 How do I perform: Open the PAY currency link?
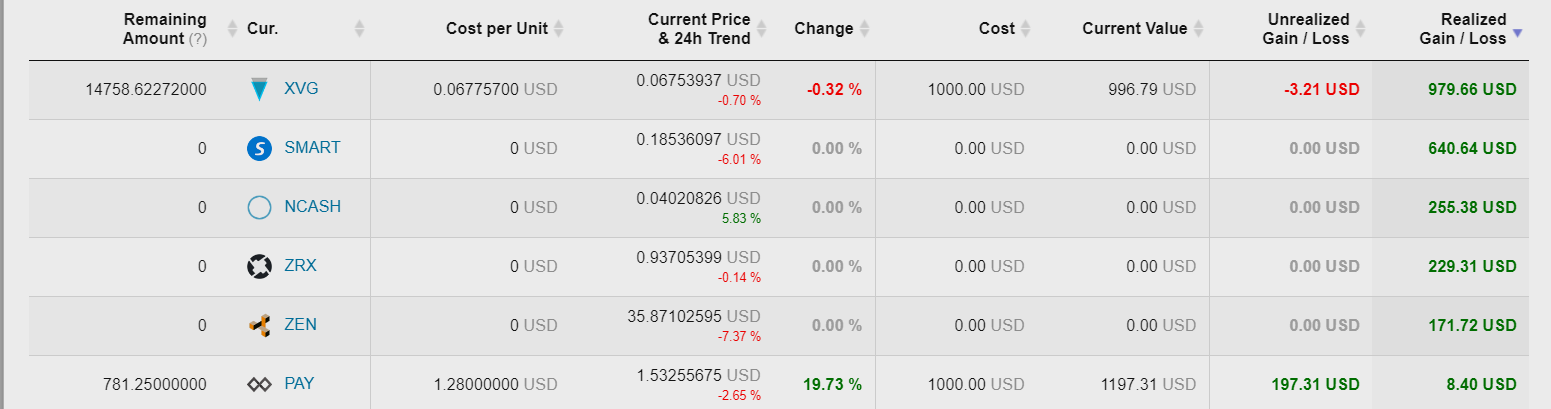tap(300, 384)
